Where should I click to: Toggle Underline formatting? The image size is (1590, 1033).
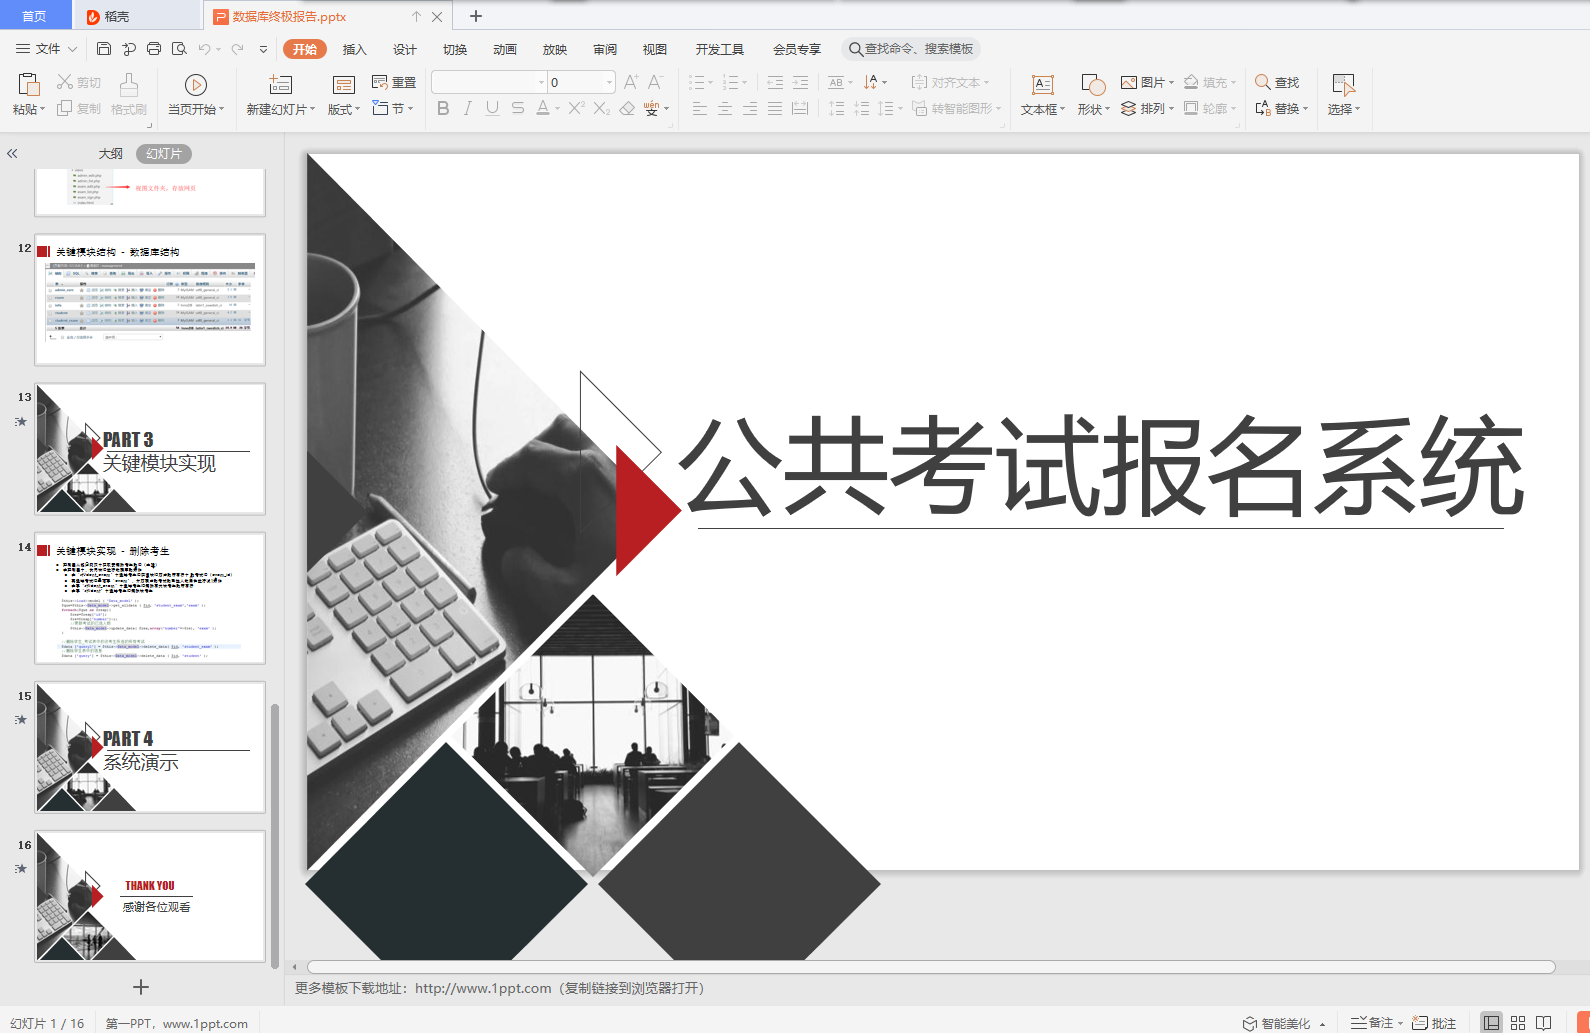tap(492, 108)
